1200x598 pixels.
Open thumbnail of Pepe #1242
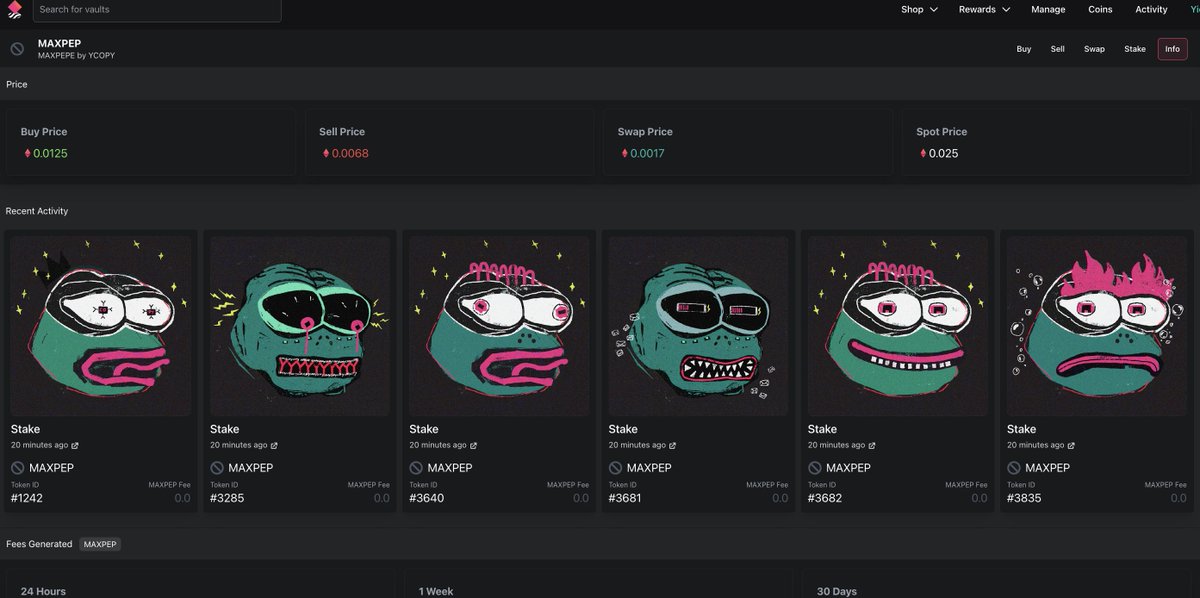tap(100, 325)
